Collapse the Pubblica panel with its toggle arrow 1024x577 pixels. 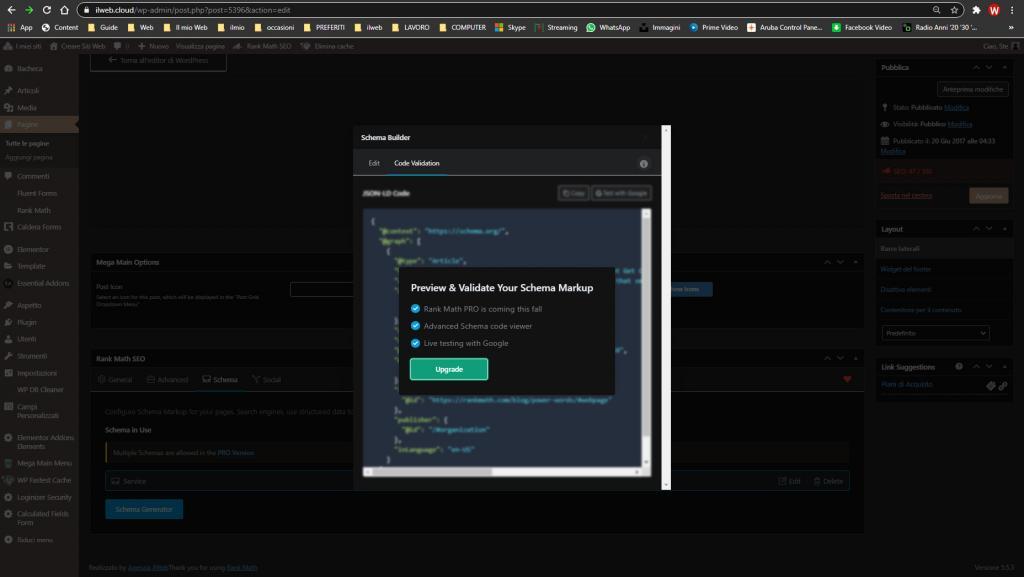[1004, 67]
